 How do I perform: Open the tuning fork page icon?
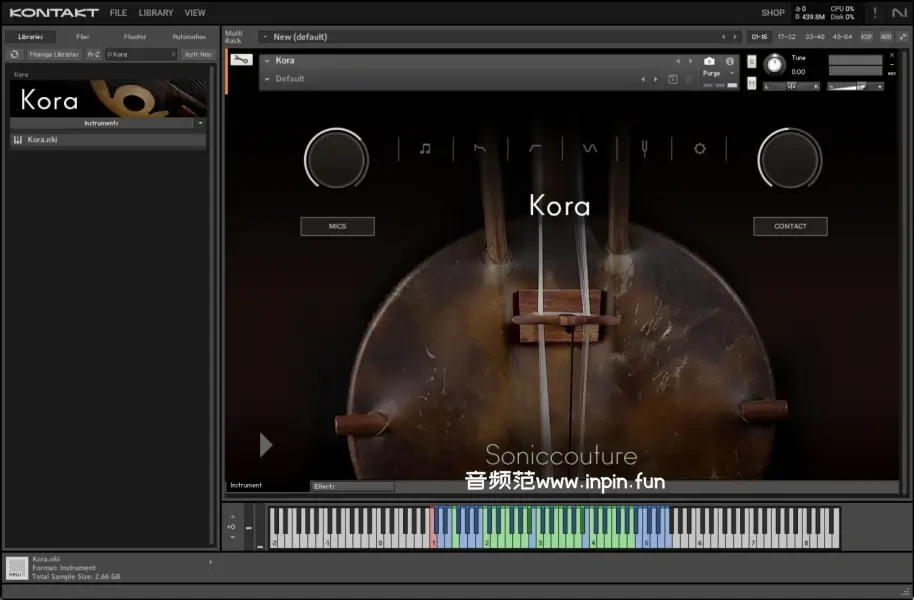pyautogui.click(x=645, y=149)
